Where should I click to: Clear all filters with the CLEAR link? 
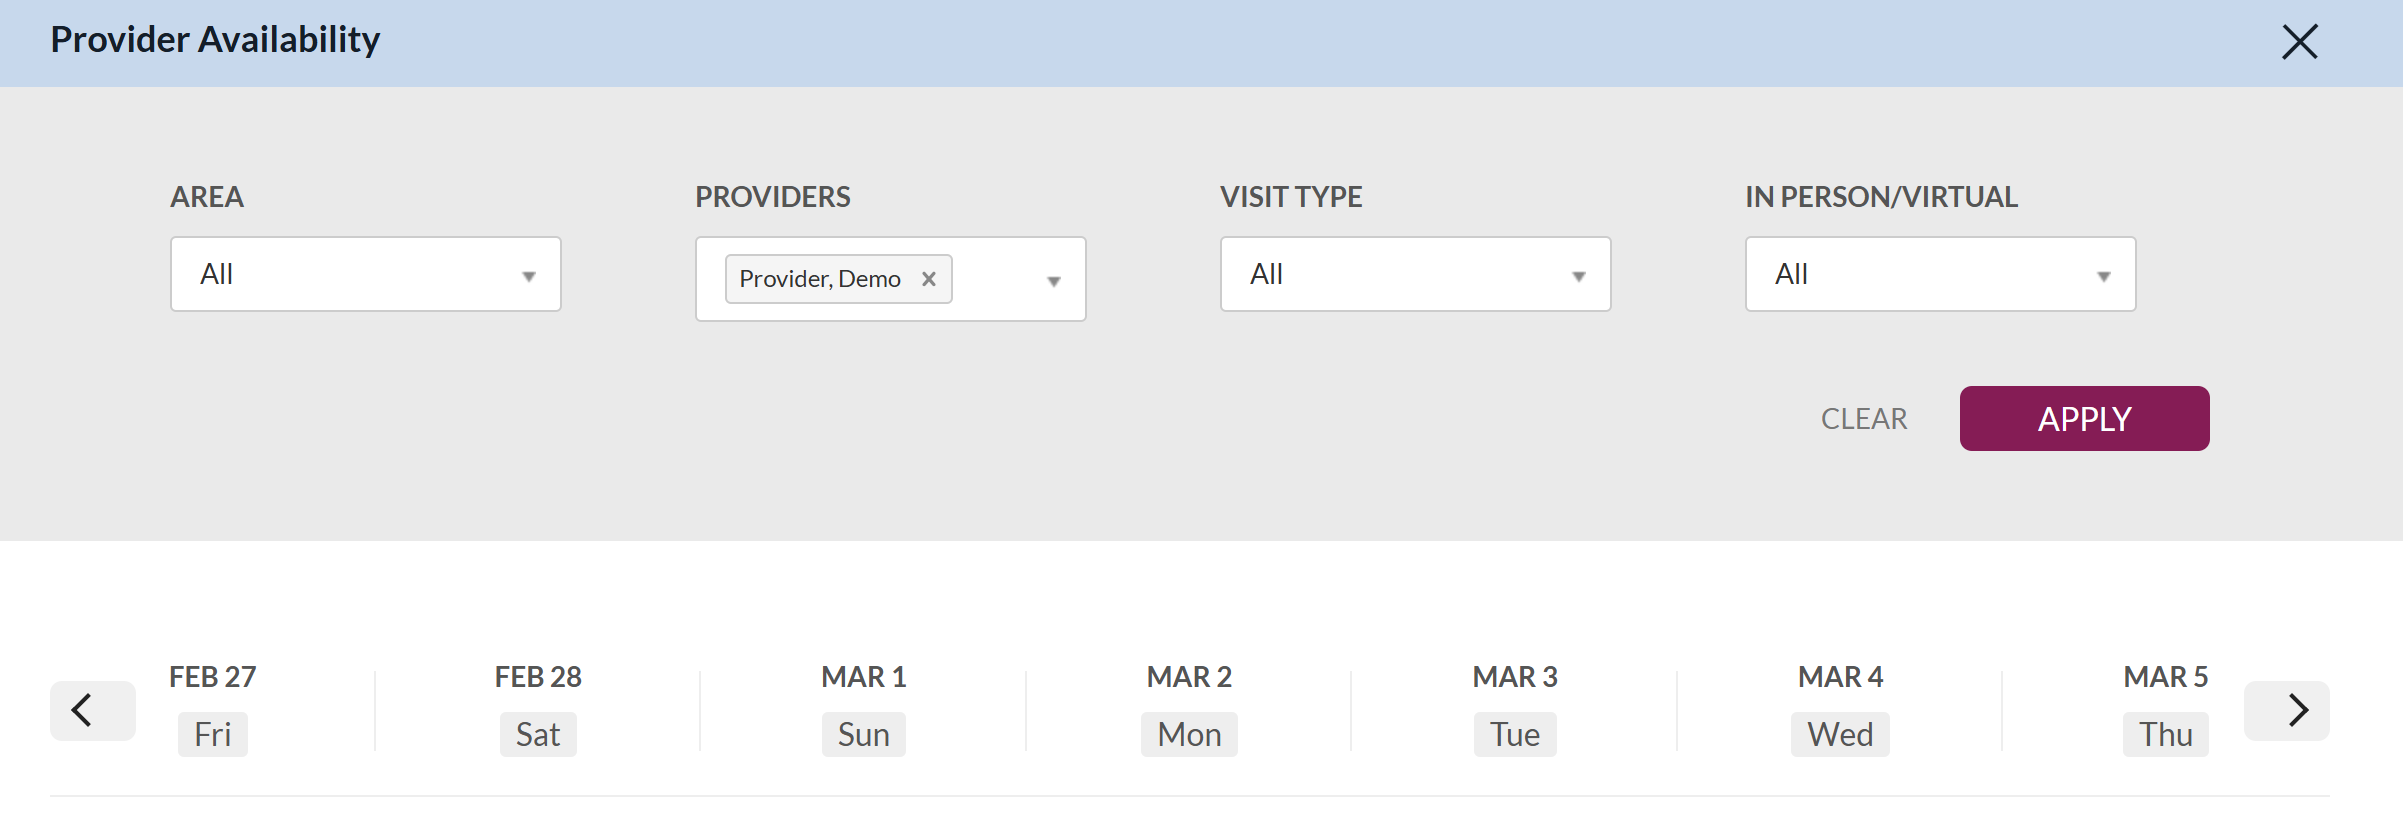[x=1864, y=419]
